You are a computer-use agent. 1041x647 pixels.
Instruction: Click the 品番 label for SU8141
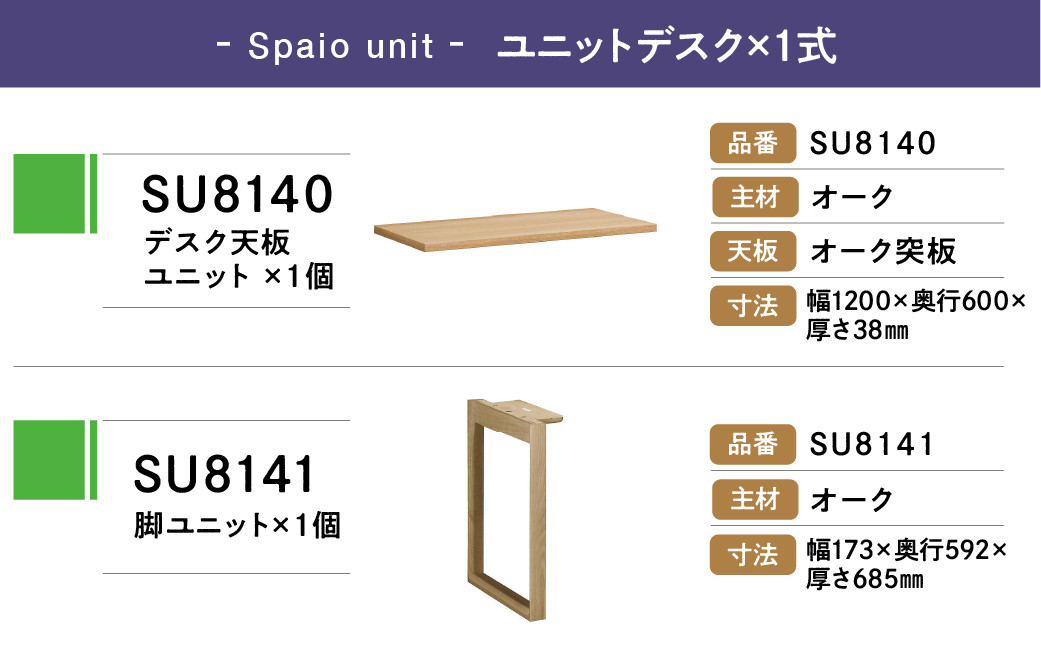(753, 444)
